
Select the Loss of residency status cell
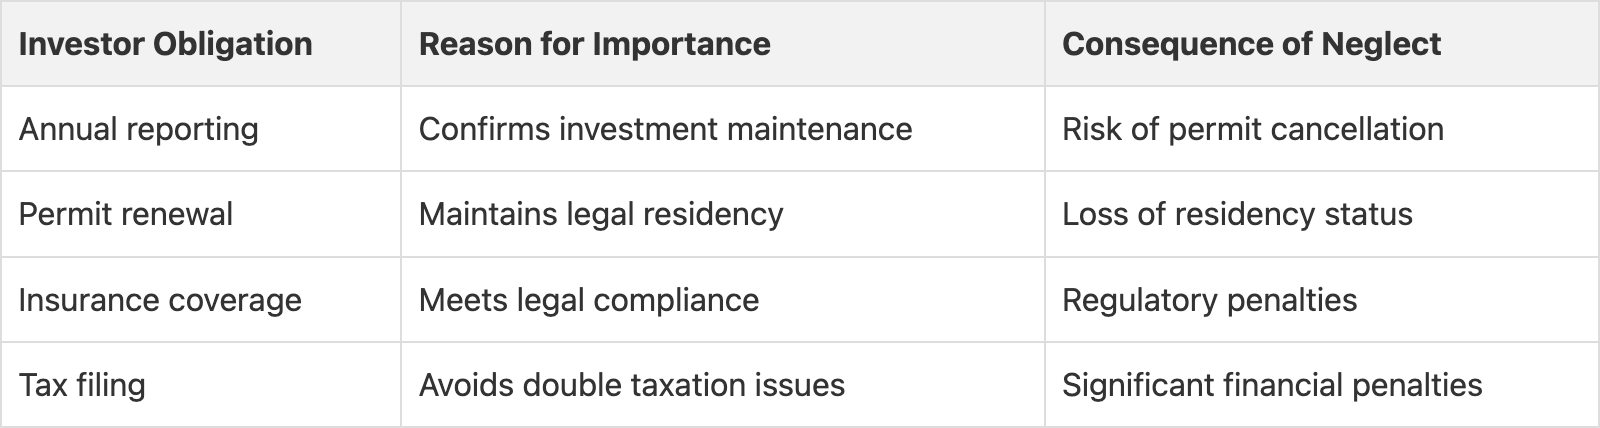(x=1237, y=214)
